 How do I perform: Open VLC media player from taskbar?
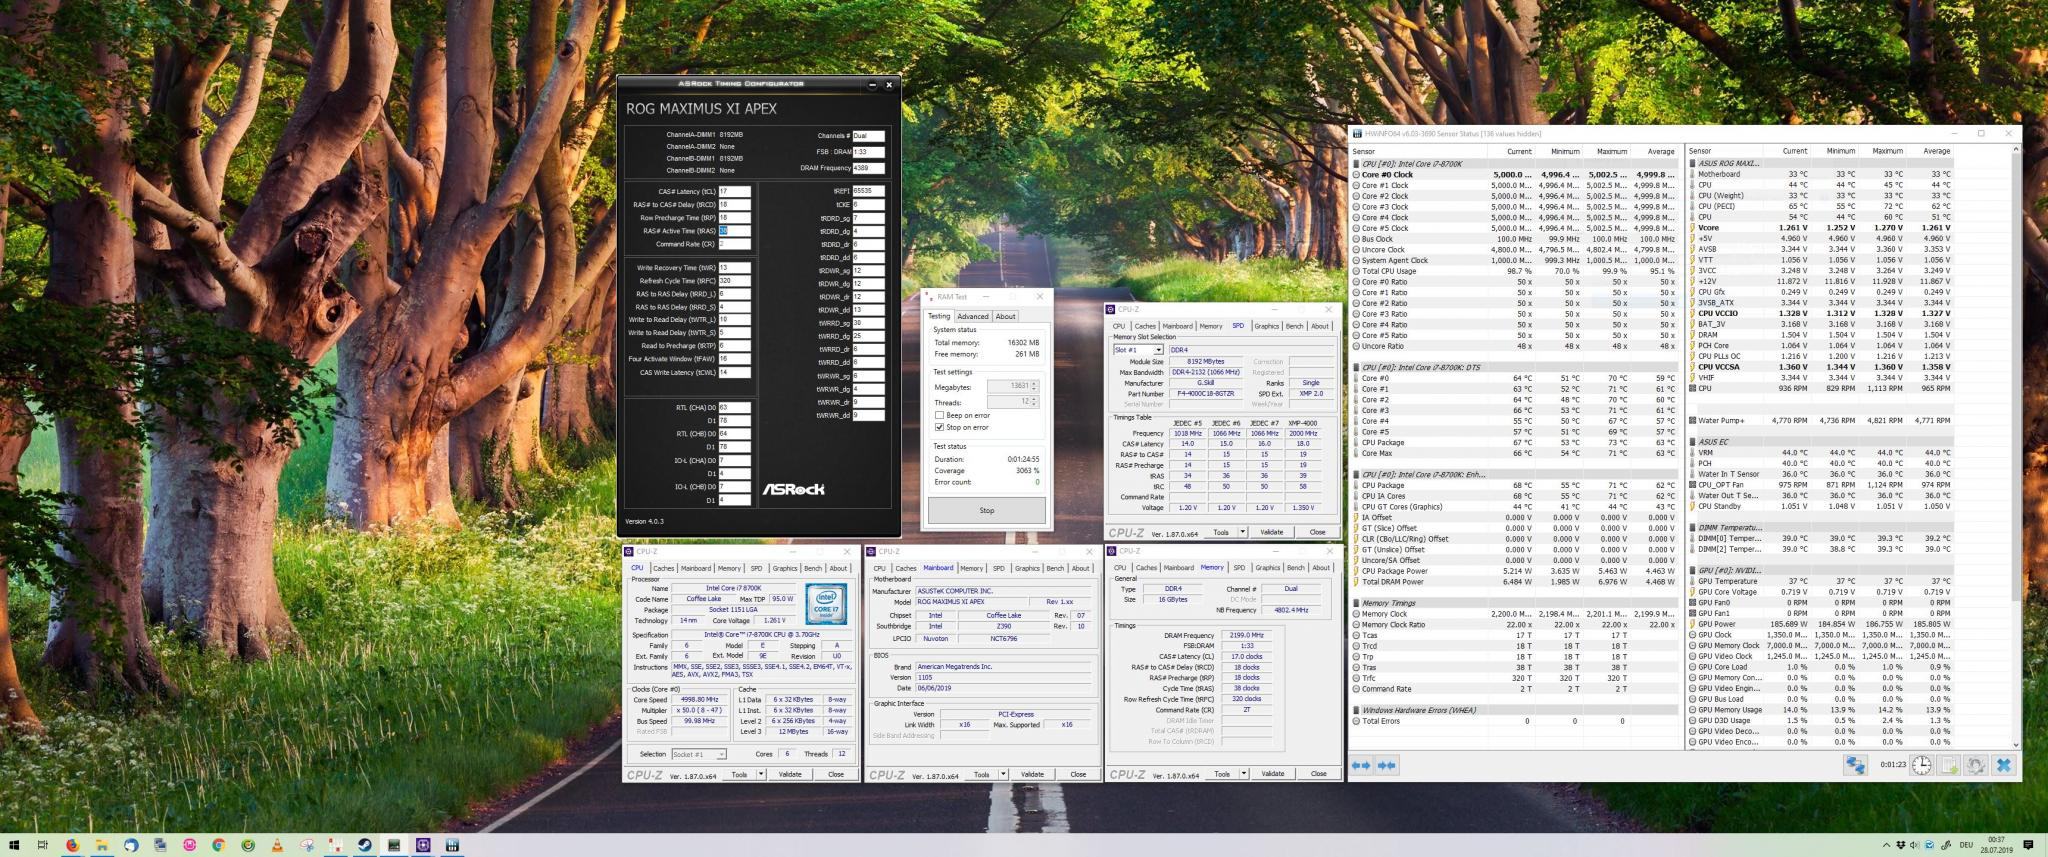pyautogui.click(x=277, y=845)
